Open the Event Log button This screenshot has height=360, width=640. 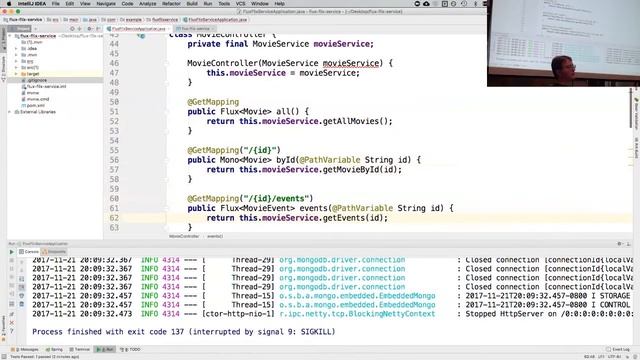(619, 349)
